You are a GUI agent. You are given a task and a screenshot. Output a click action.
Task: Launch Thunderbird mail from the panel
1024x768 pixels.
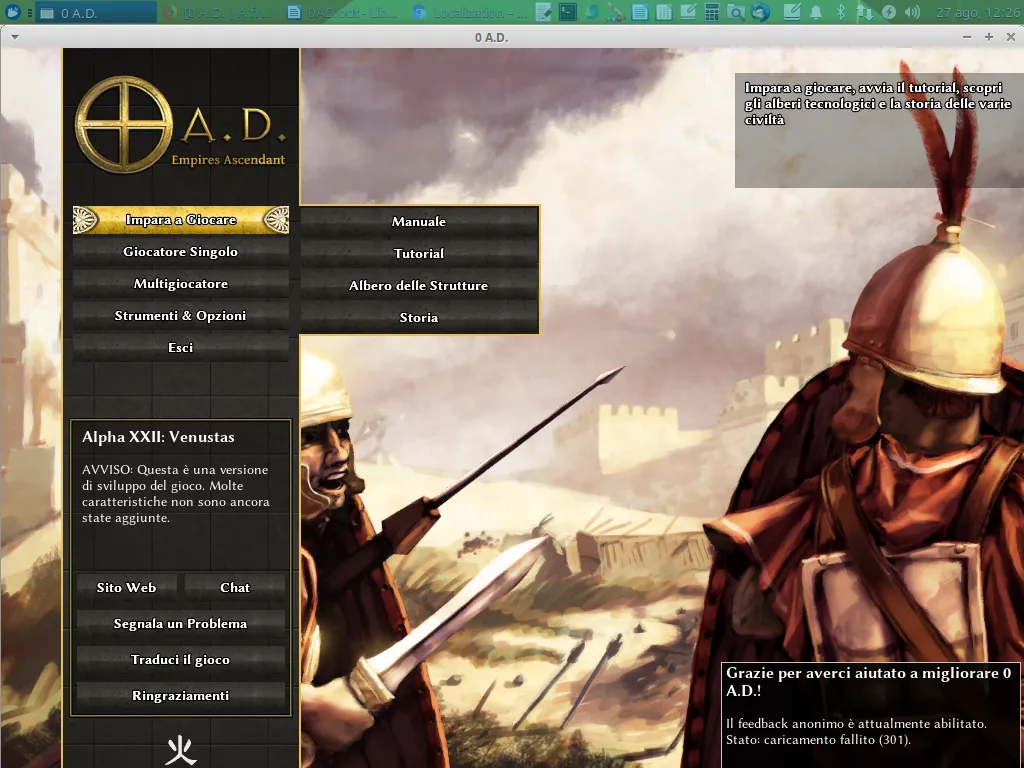760,12
